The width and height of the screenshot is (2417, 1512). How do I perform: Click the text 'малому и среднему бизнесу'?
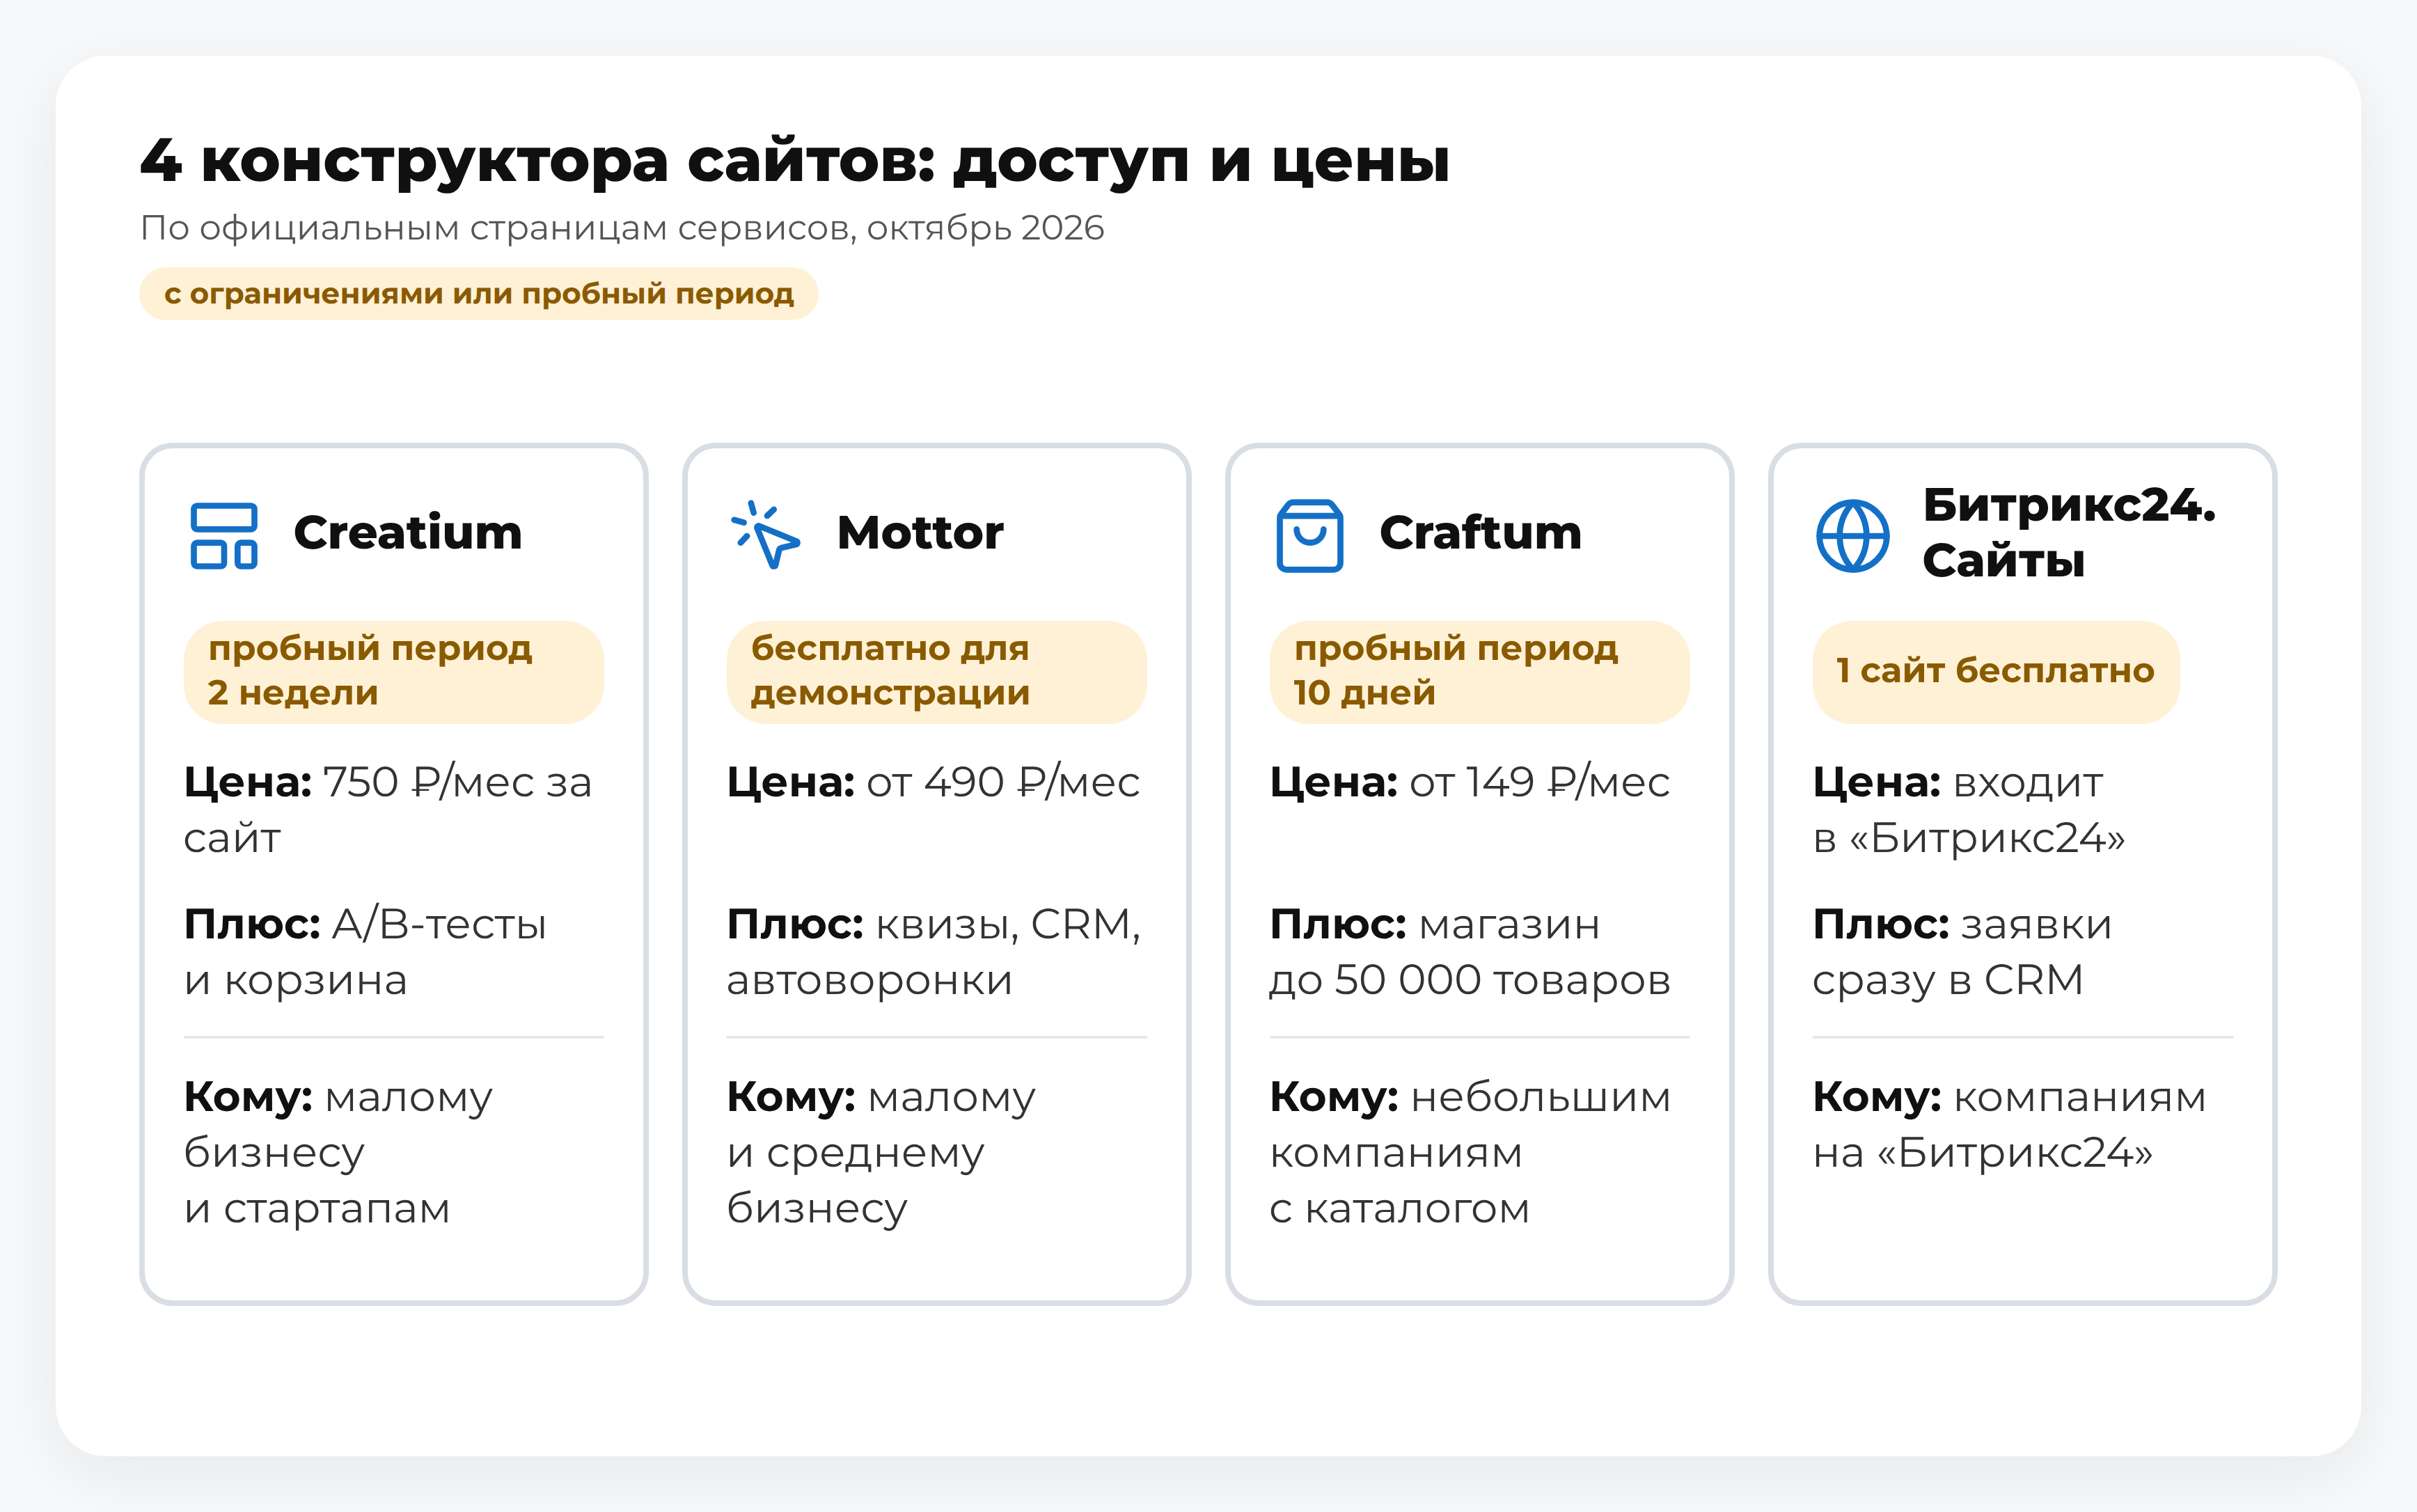[881, 1153]
